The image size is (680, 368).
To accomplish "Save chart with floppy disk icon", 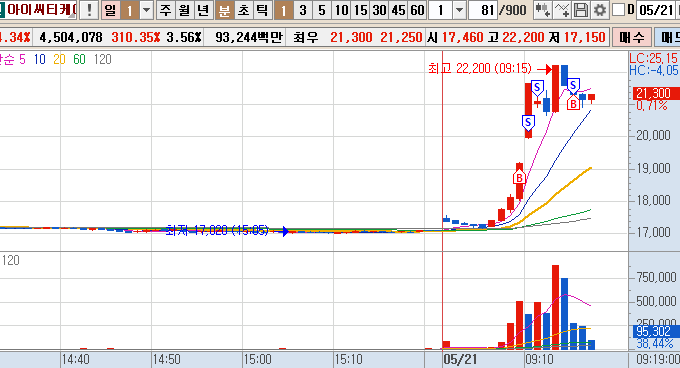I will coord(581,10).
